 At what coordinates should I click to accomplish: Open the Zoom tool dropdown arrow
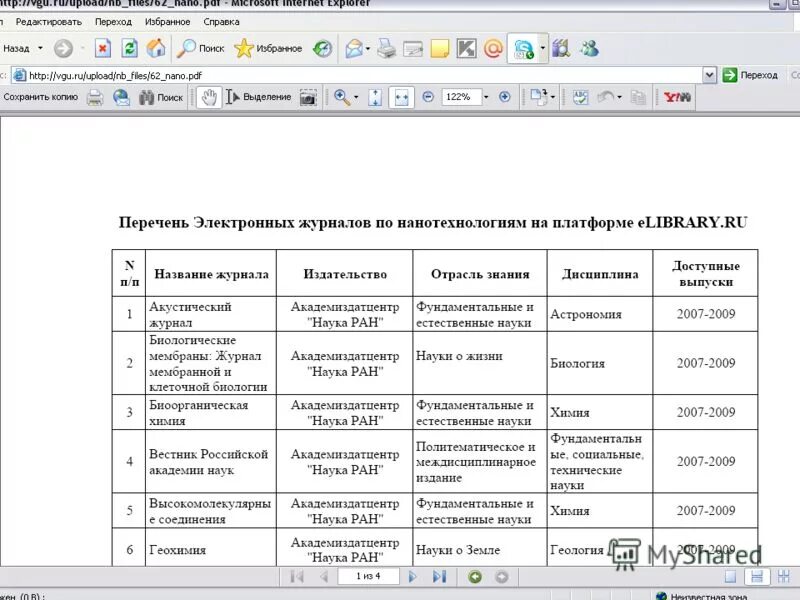point(356,97)
